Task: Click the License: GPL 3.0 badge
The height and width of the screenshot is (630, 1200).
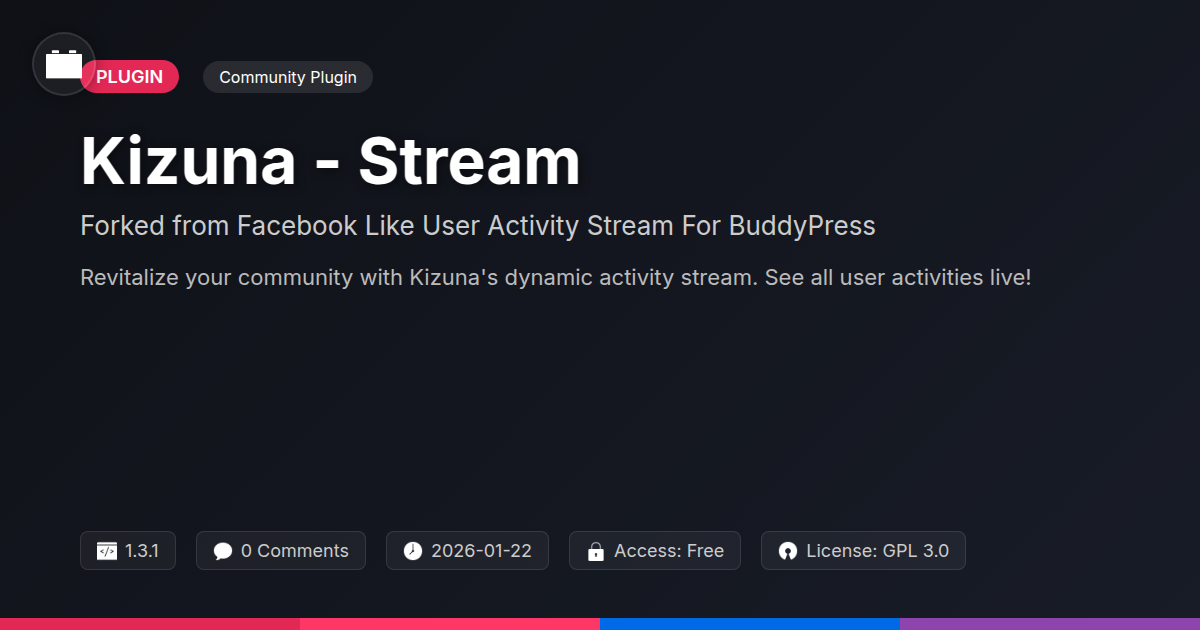Action: [863, 551]
